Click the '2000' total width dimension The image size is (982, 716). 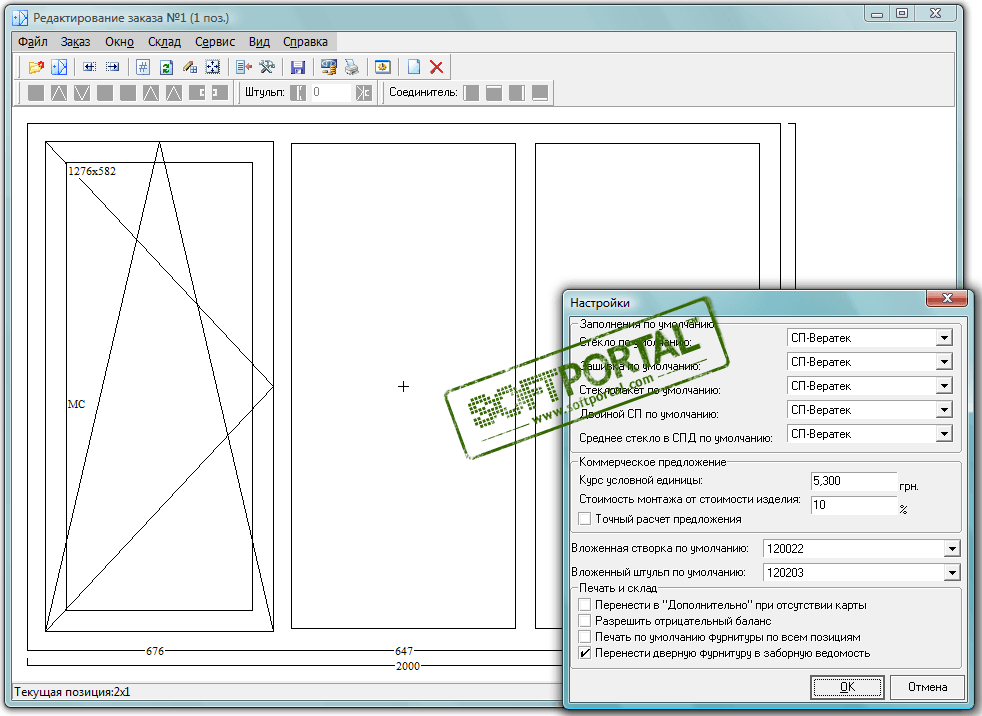coord(408,666)
